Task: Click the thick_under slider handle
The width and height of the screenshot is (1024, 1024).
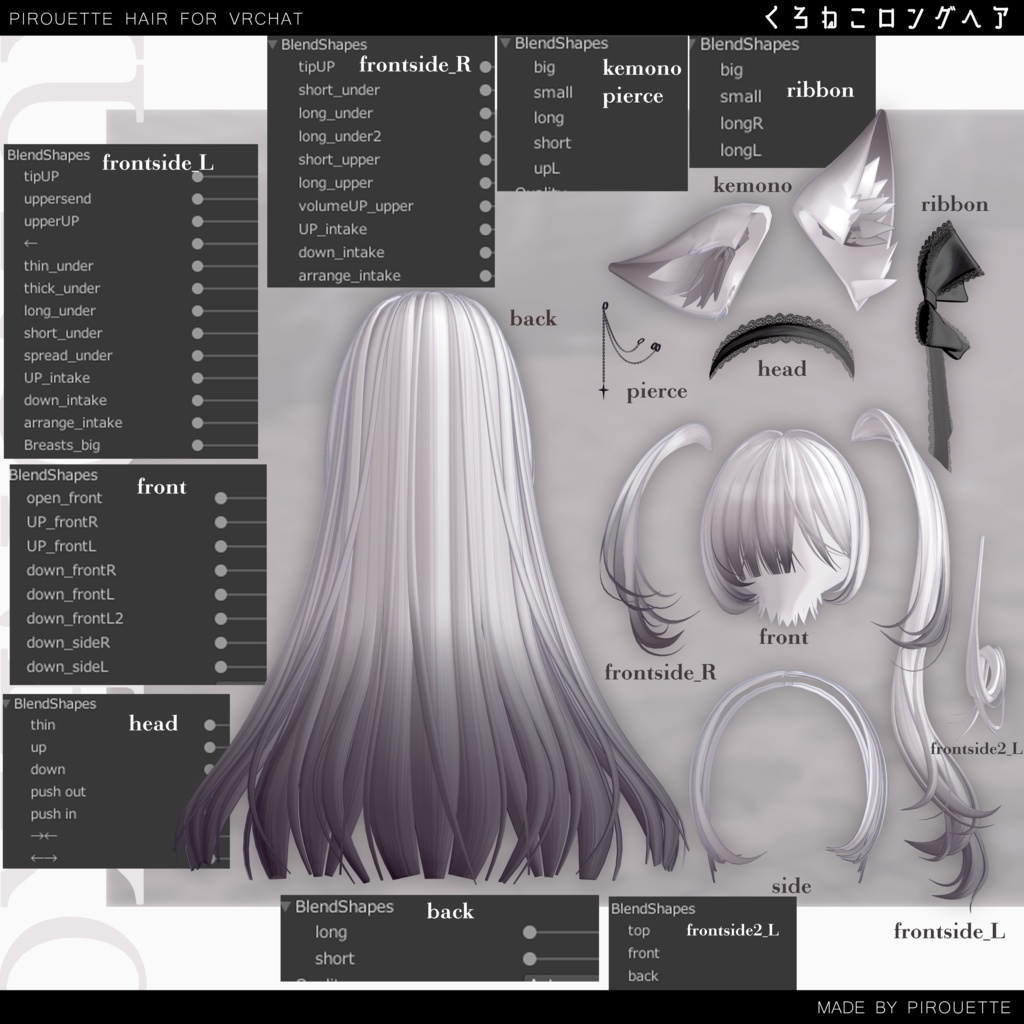Action: (198, 289)
